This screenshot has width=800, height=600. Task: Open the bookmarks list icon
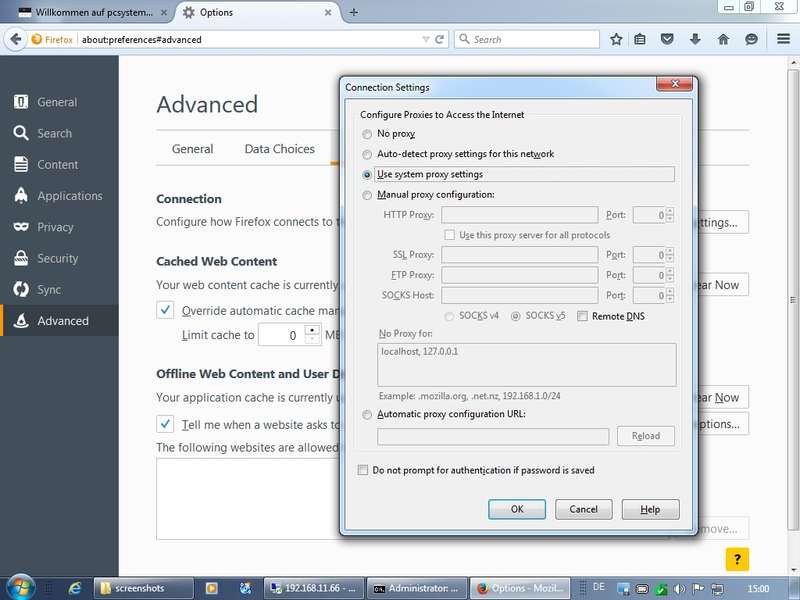click(640, 39)
